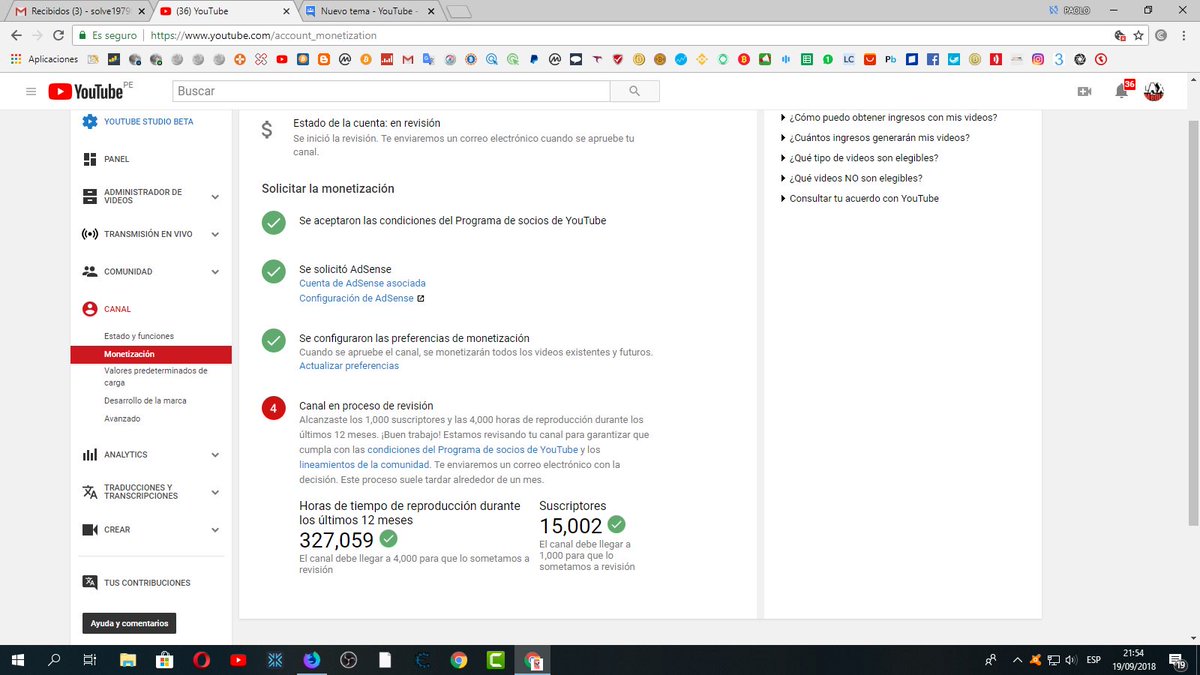Click the browser address bar URL
The image size is (1200, 675).
tap(262, 35)
